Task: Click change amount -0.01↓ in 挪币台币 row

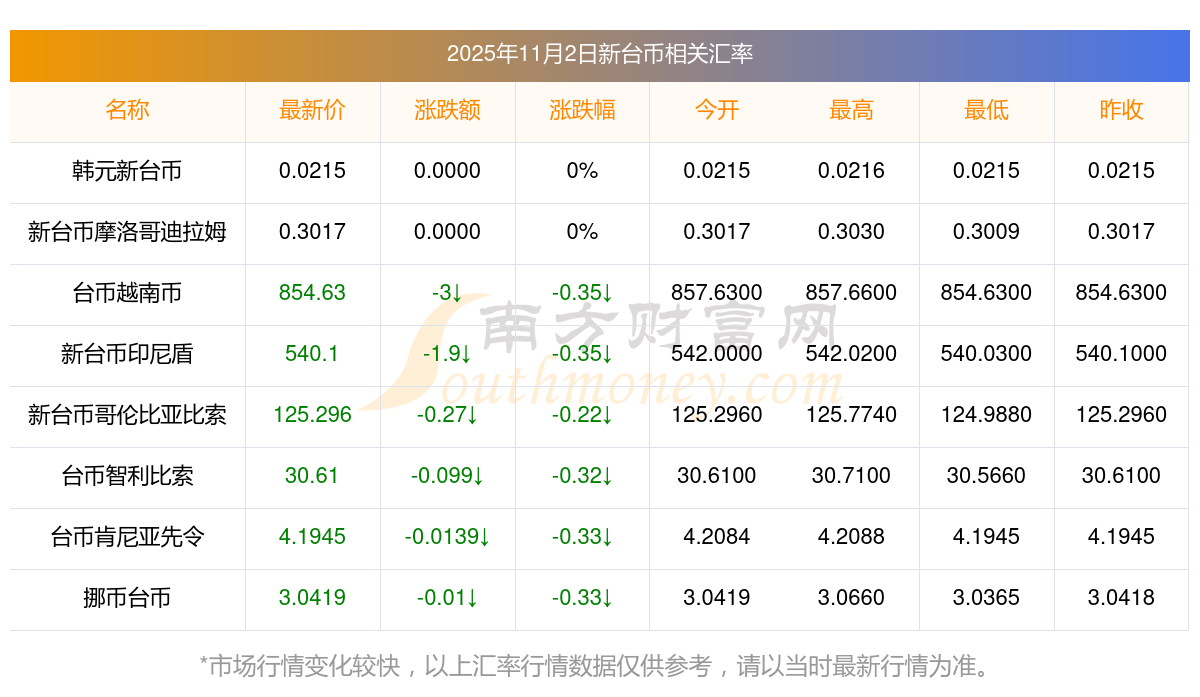Action: [x=447, y=598]
